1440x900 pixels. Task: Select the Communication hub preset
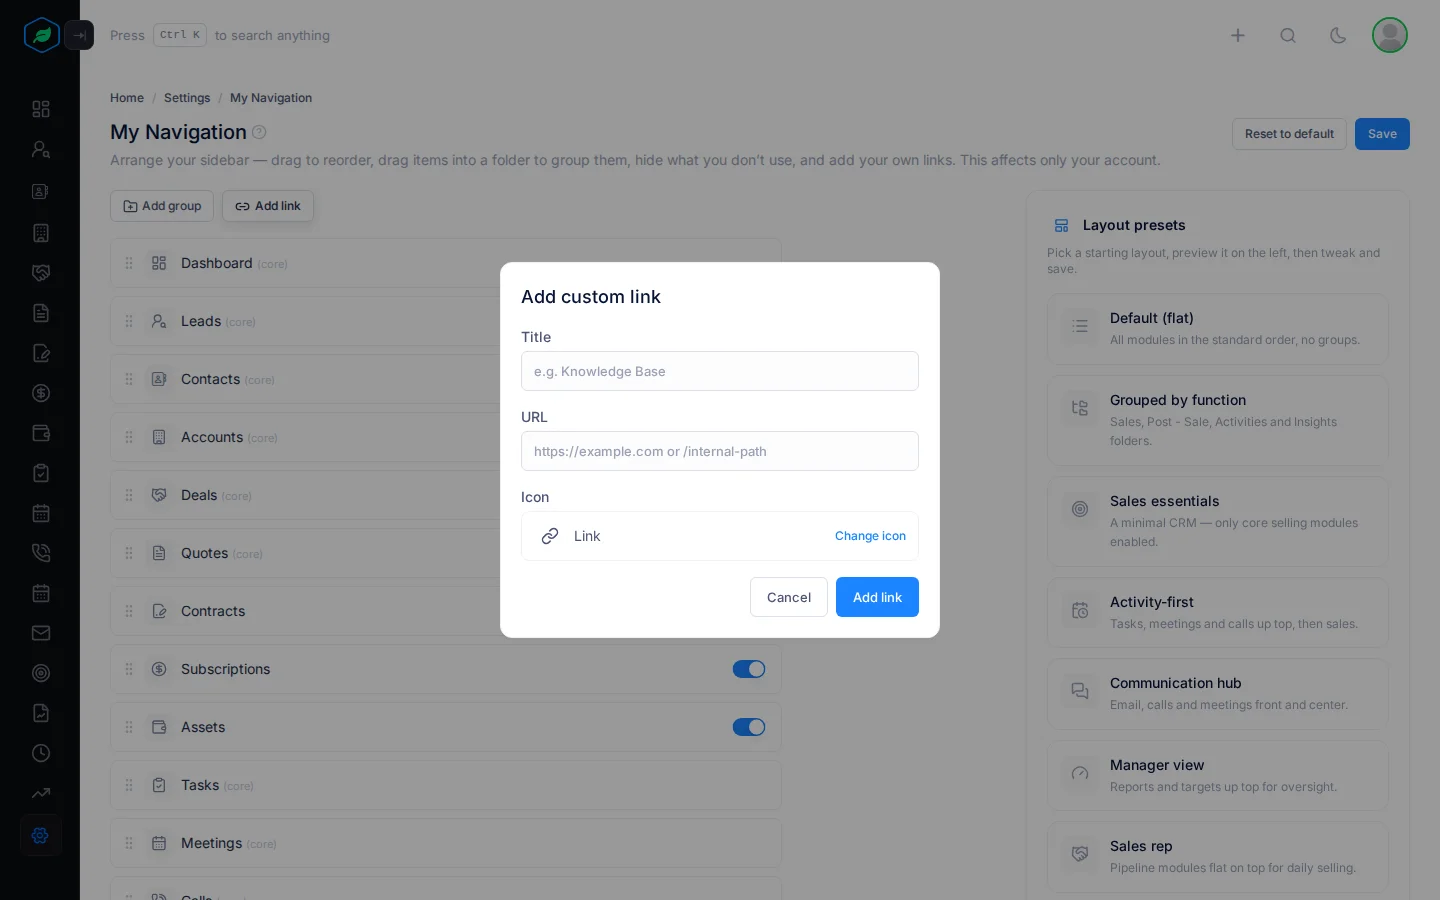(x=1218, y=694)
